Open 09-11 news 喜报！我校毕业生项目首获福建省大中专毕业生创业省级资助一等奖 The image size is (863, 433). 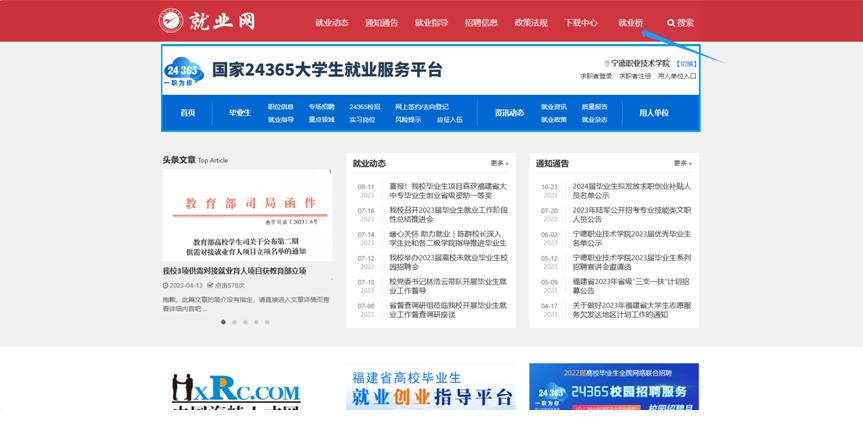coord(448,191)
